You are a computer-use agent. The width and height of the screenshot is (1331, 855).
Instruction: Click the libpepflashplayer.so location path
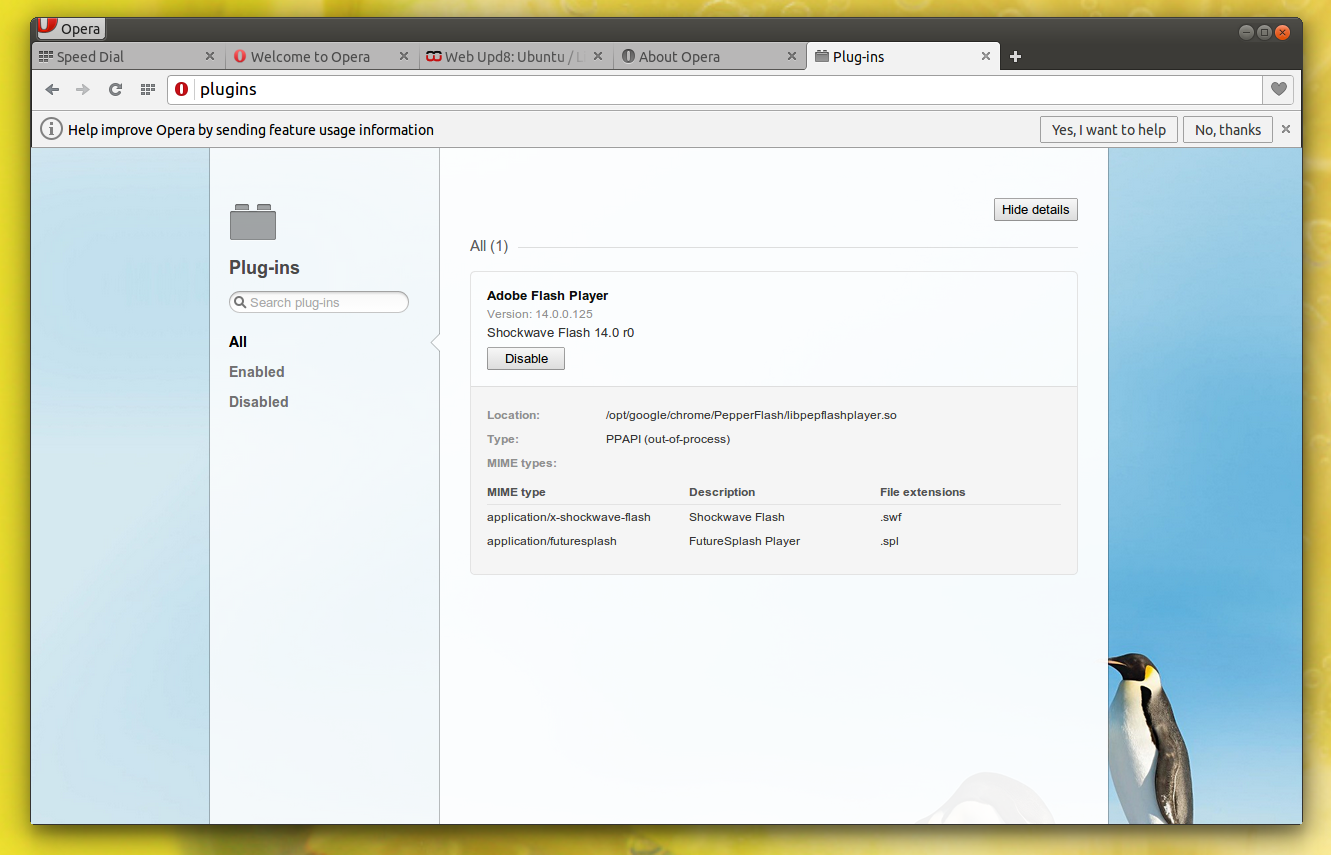click(x=751, y=415)
